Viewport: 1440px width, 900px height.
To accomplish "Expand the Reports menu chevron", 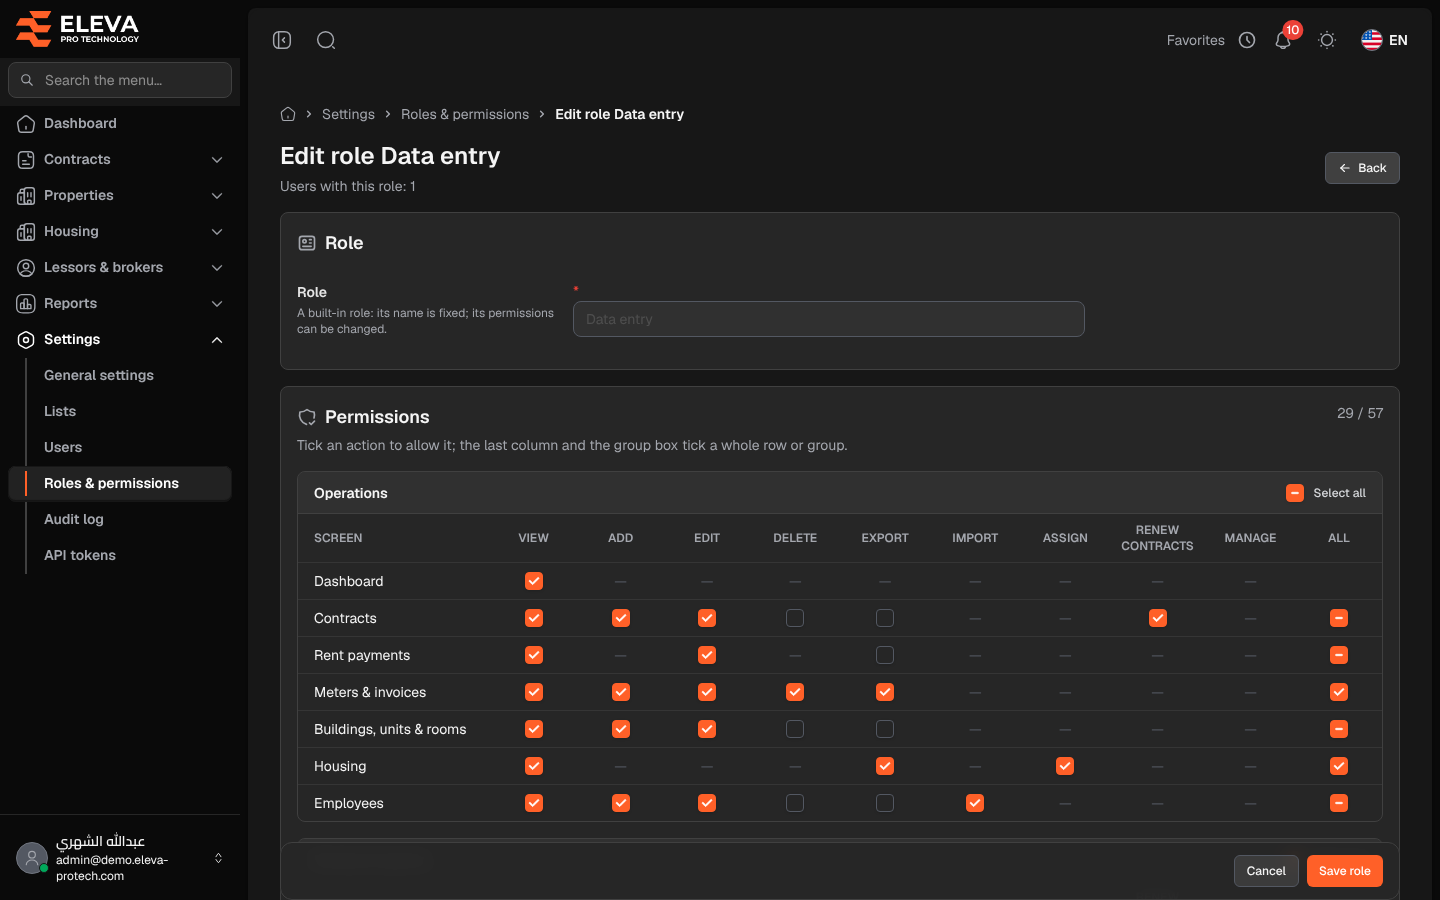I will pyautogui.click(x=217, y=303).
